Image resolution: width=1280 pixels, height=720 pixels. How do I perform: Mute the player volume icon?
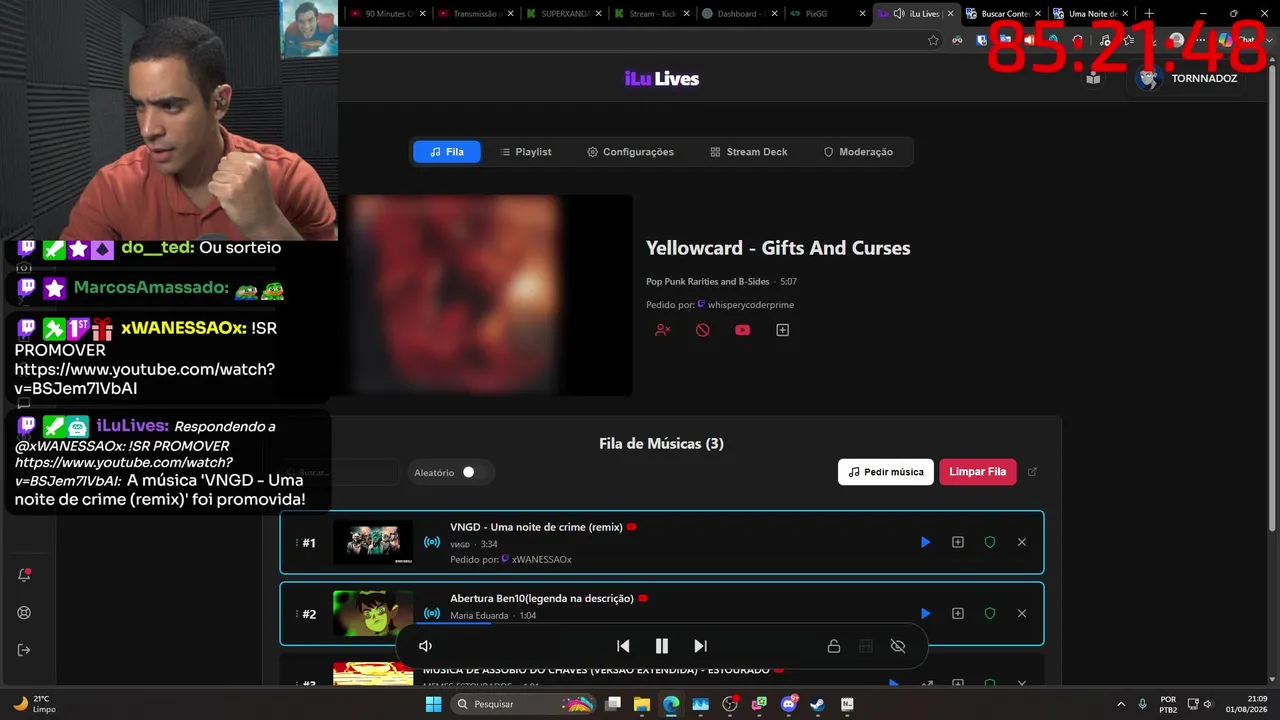click(x=425, y=646)
